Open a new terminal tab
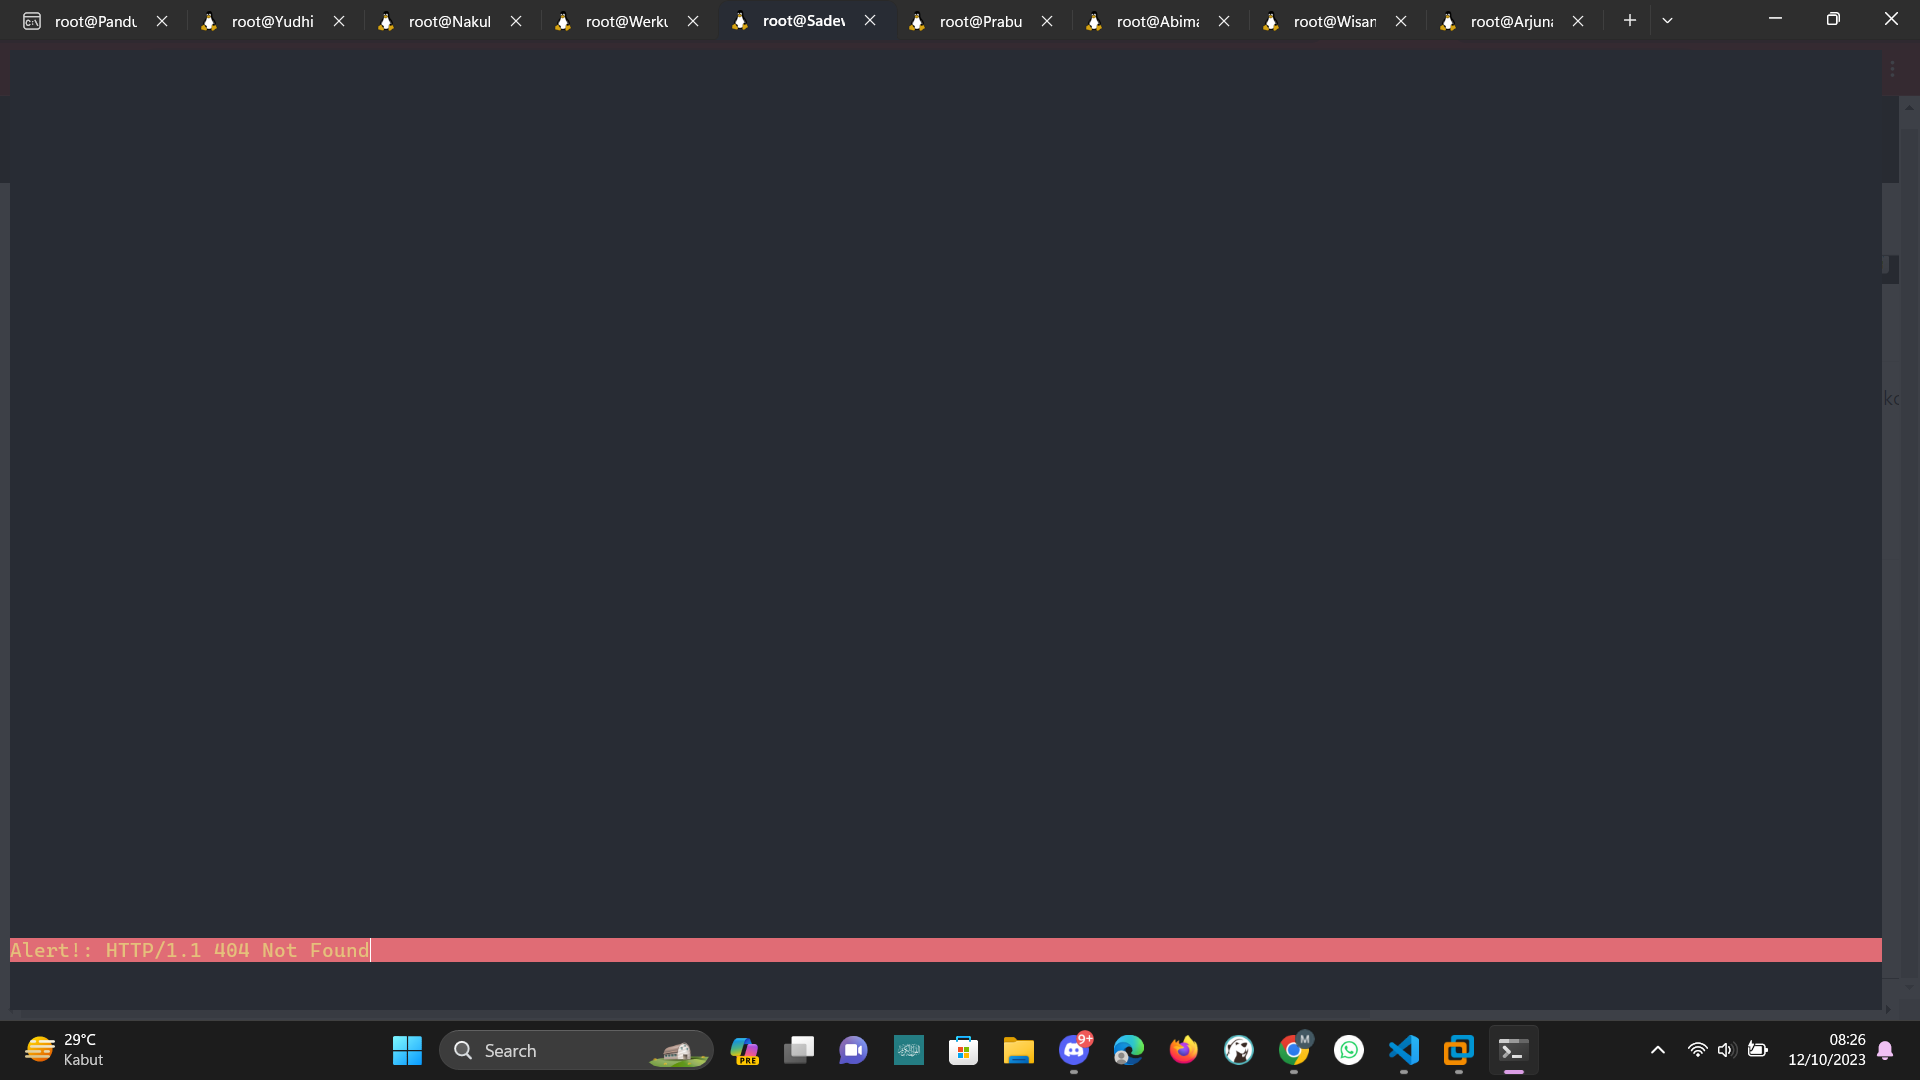Screen dimensions: 1920x1080 (1629, 20)
